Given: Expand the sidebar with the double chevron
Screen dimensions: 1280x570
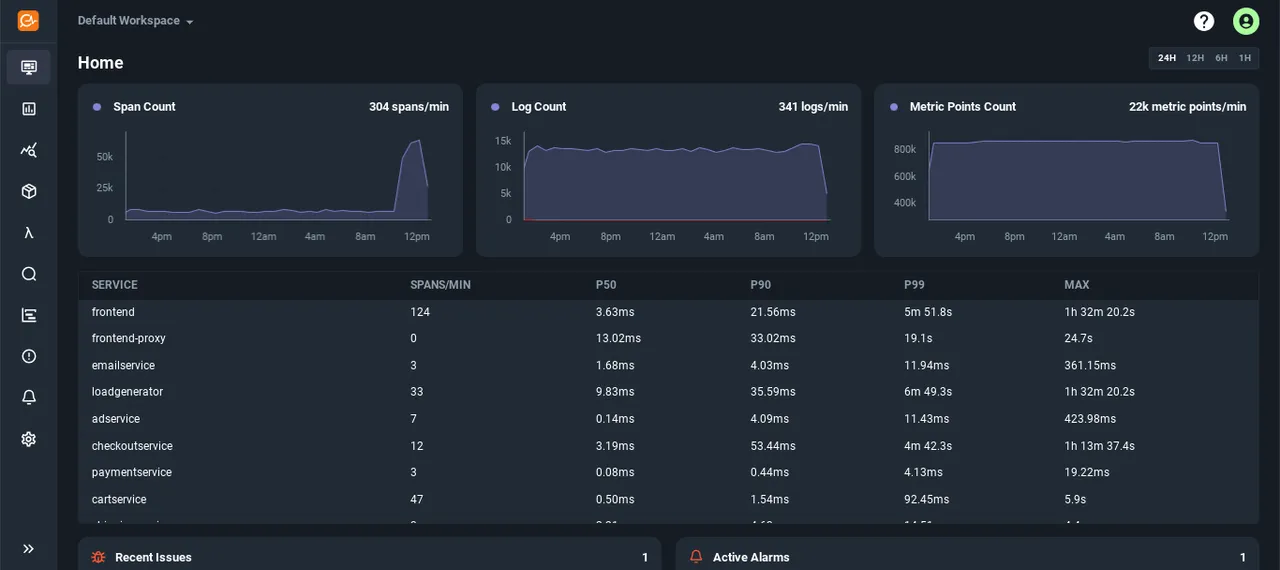Looking at the screenshot, I should click(29, 549).
